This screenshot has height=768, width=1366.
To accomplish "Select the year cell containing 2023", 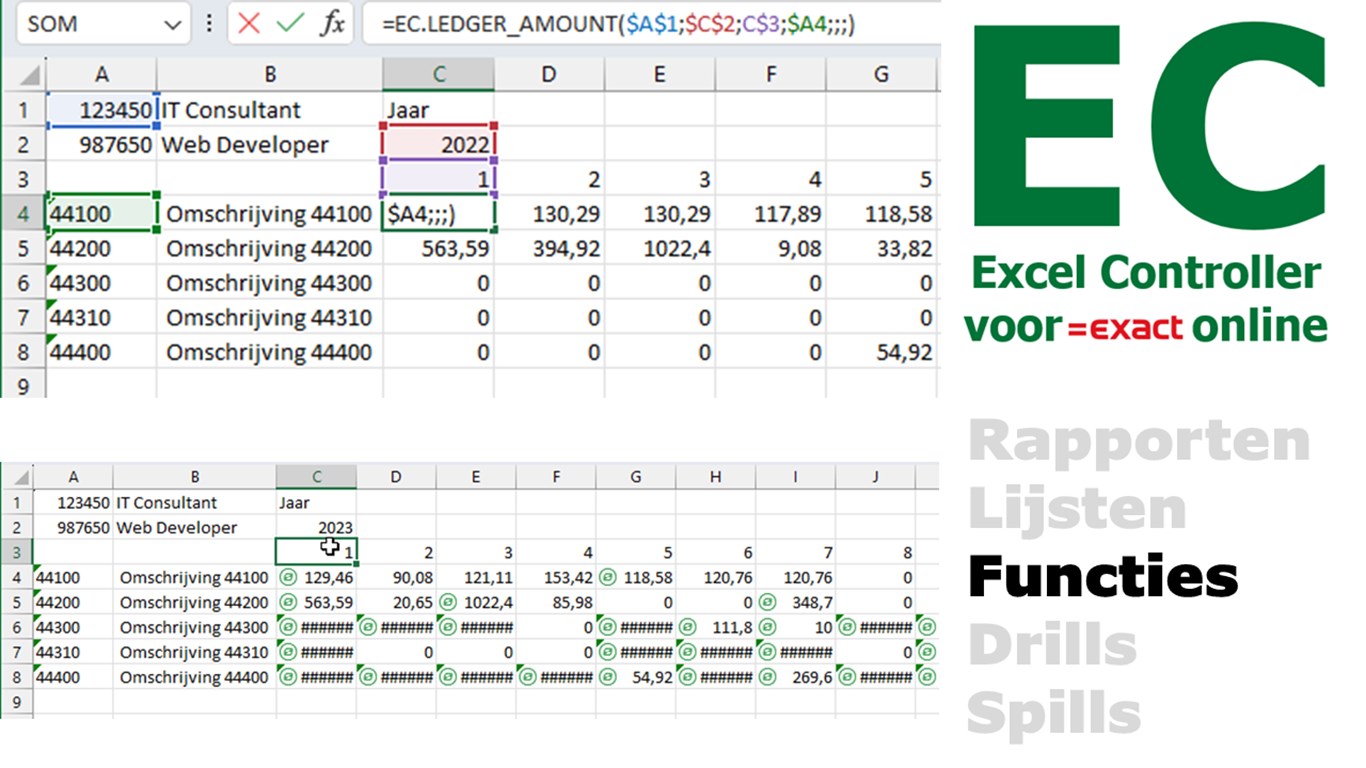I will click(316, 527).
